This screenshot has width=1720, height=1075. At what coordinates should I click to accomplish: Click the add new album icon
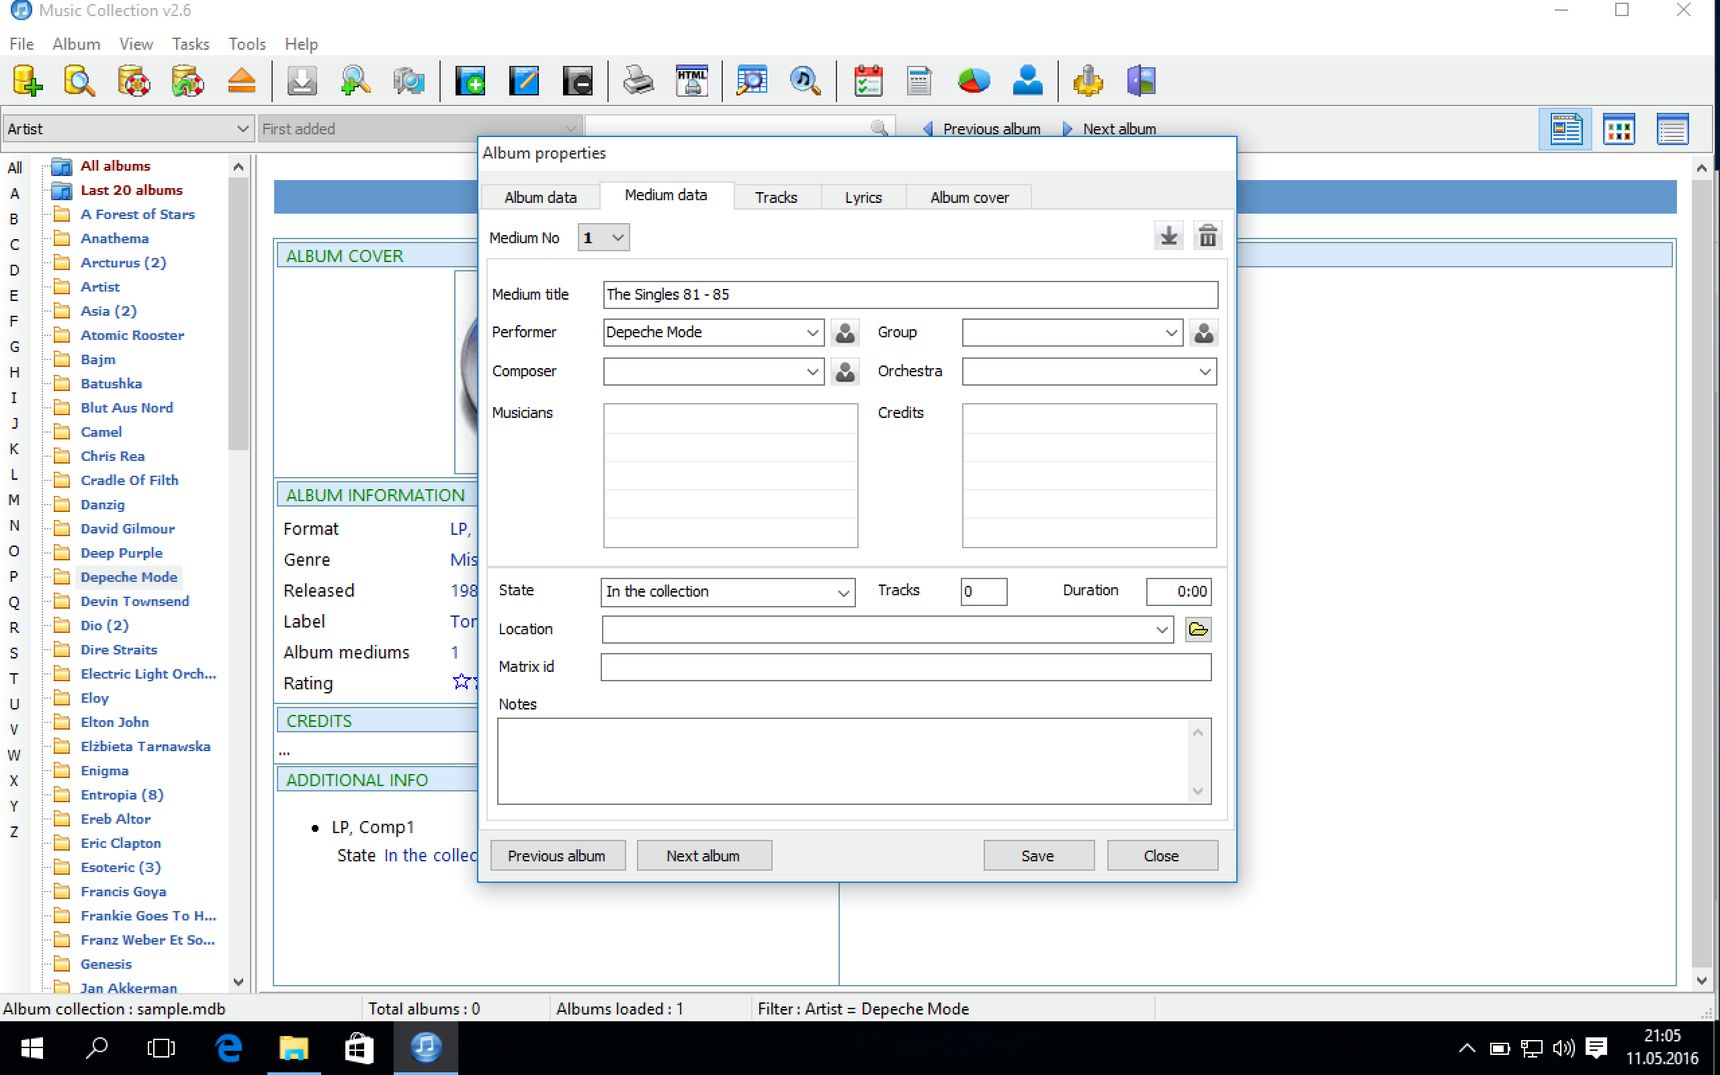470,81
